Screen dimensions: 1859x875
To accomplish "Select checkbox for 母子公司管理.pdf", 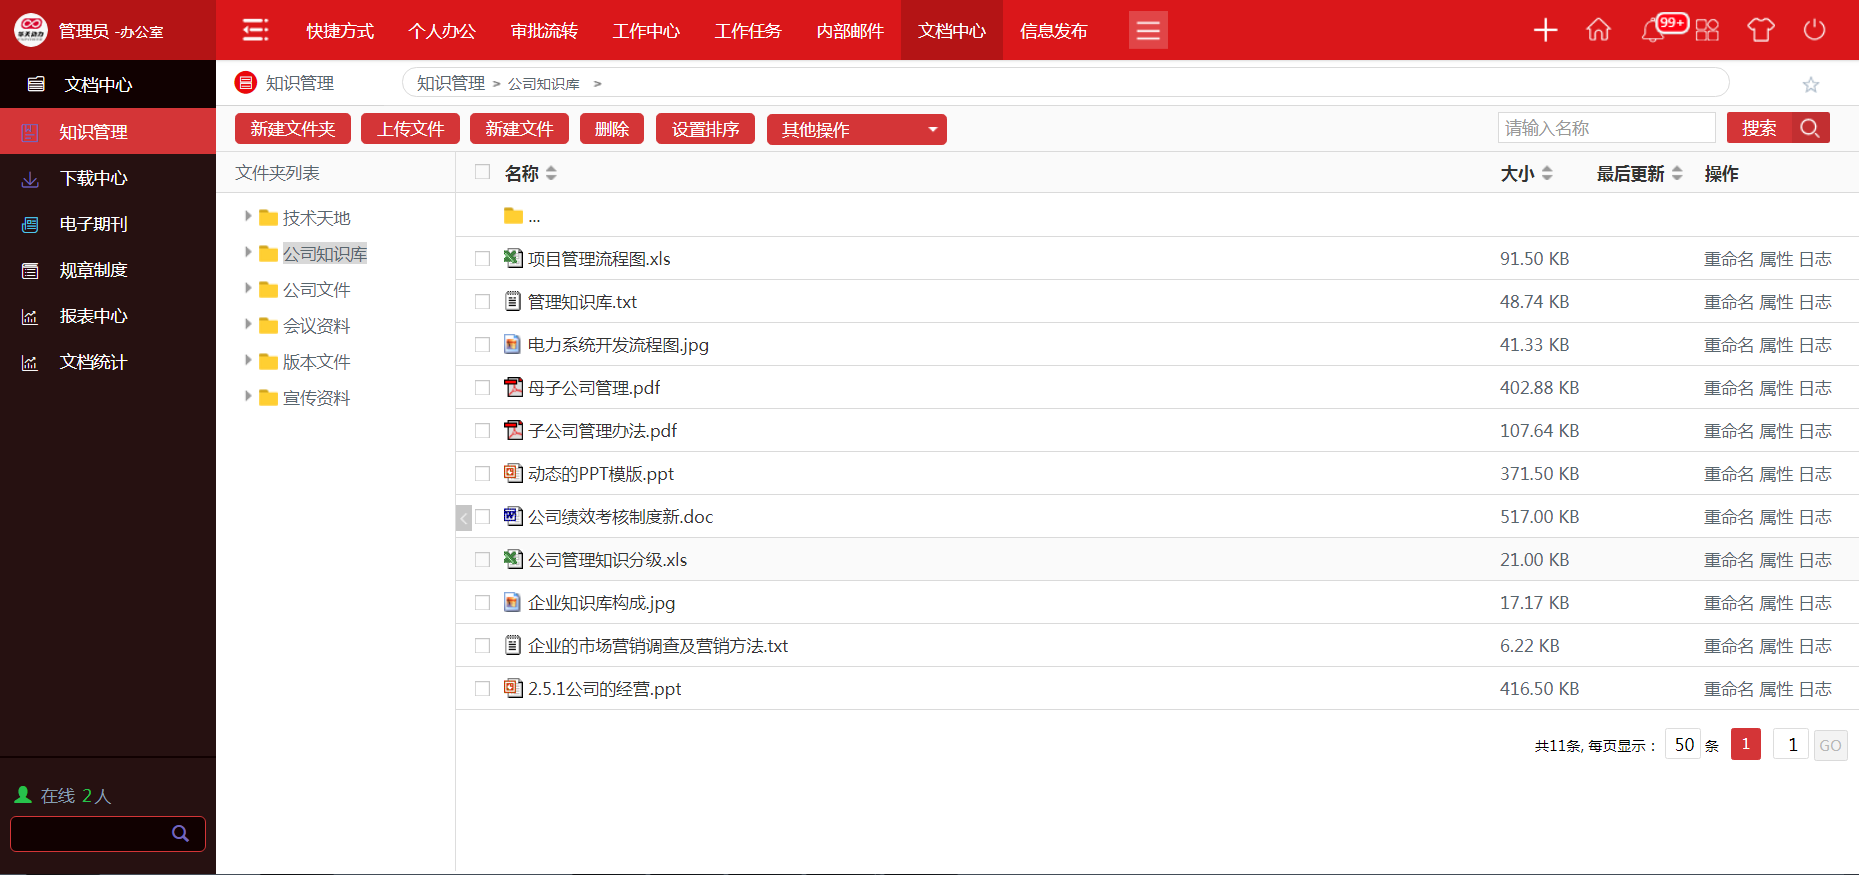I will click(x=482, y=388).
